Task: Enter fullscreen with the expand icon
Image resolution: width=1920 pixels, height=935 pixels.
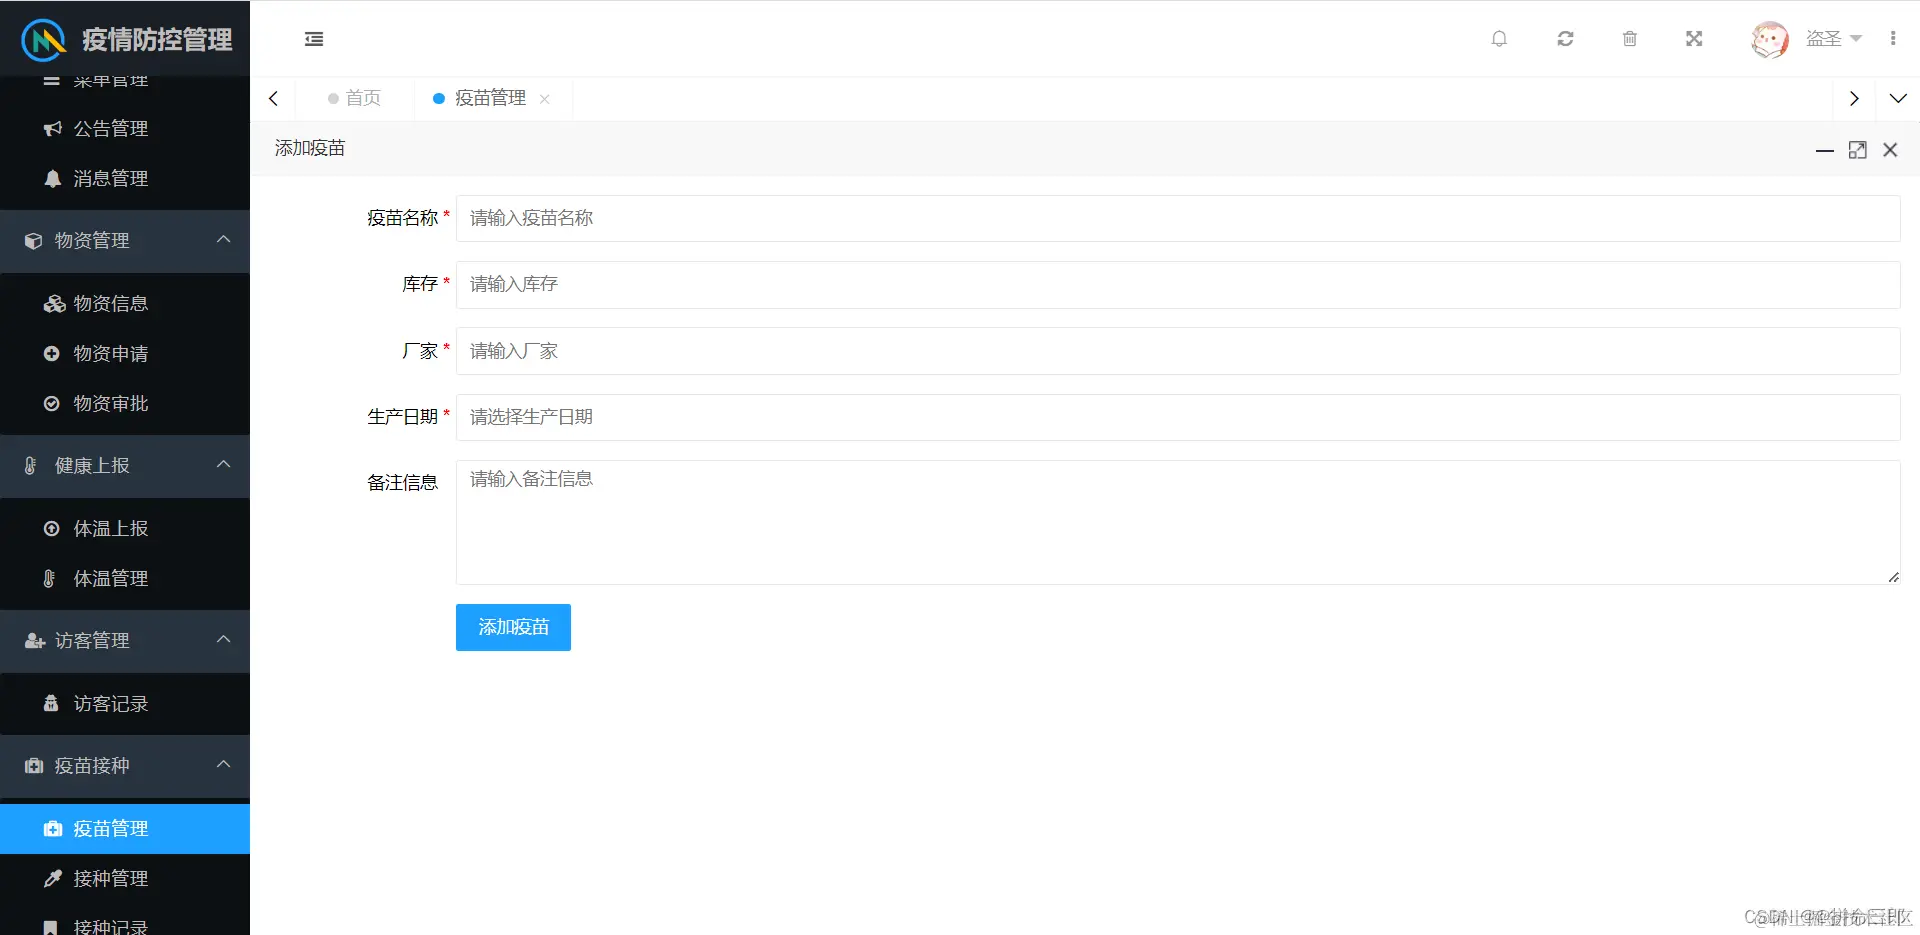Action: [1694, 39]
